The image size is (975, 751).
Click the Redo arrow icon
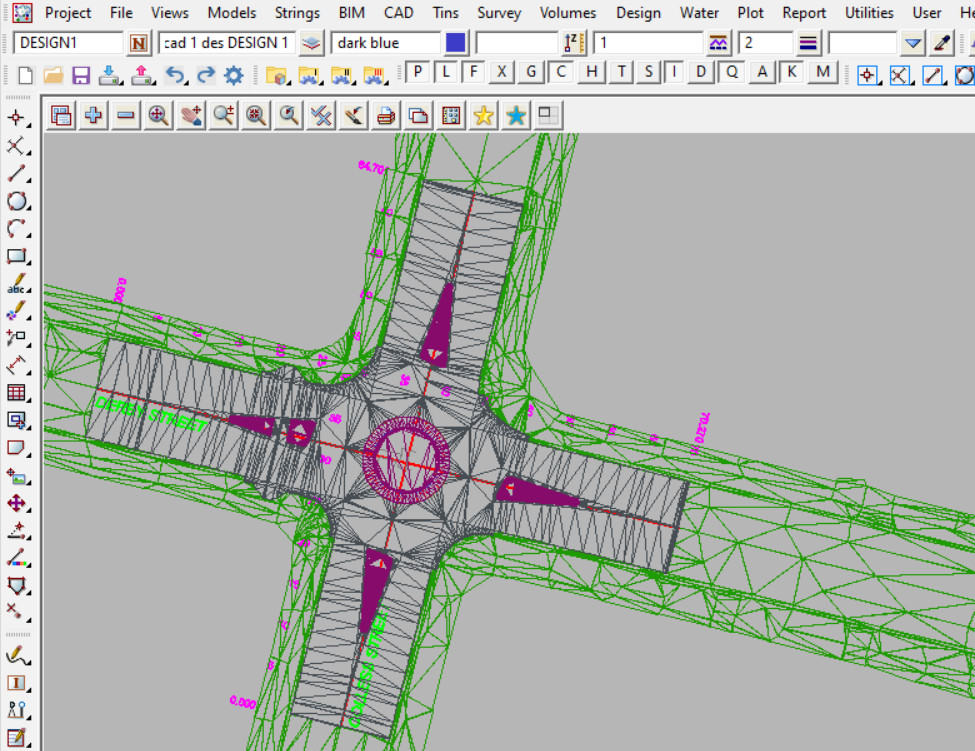(x=205, y=75)
